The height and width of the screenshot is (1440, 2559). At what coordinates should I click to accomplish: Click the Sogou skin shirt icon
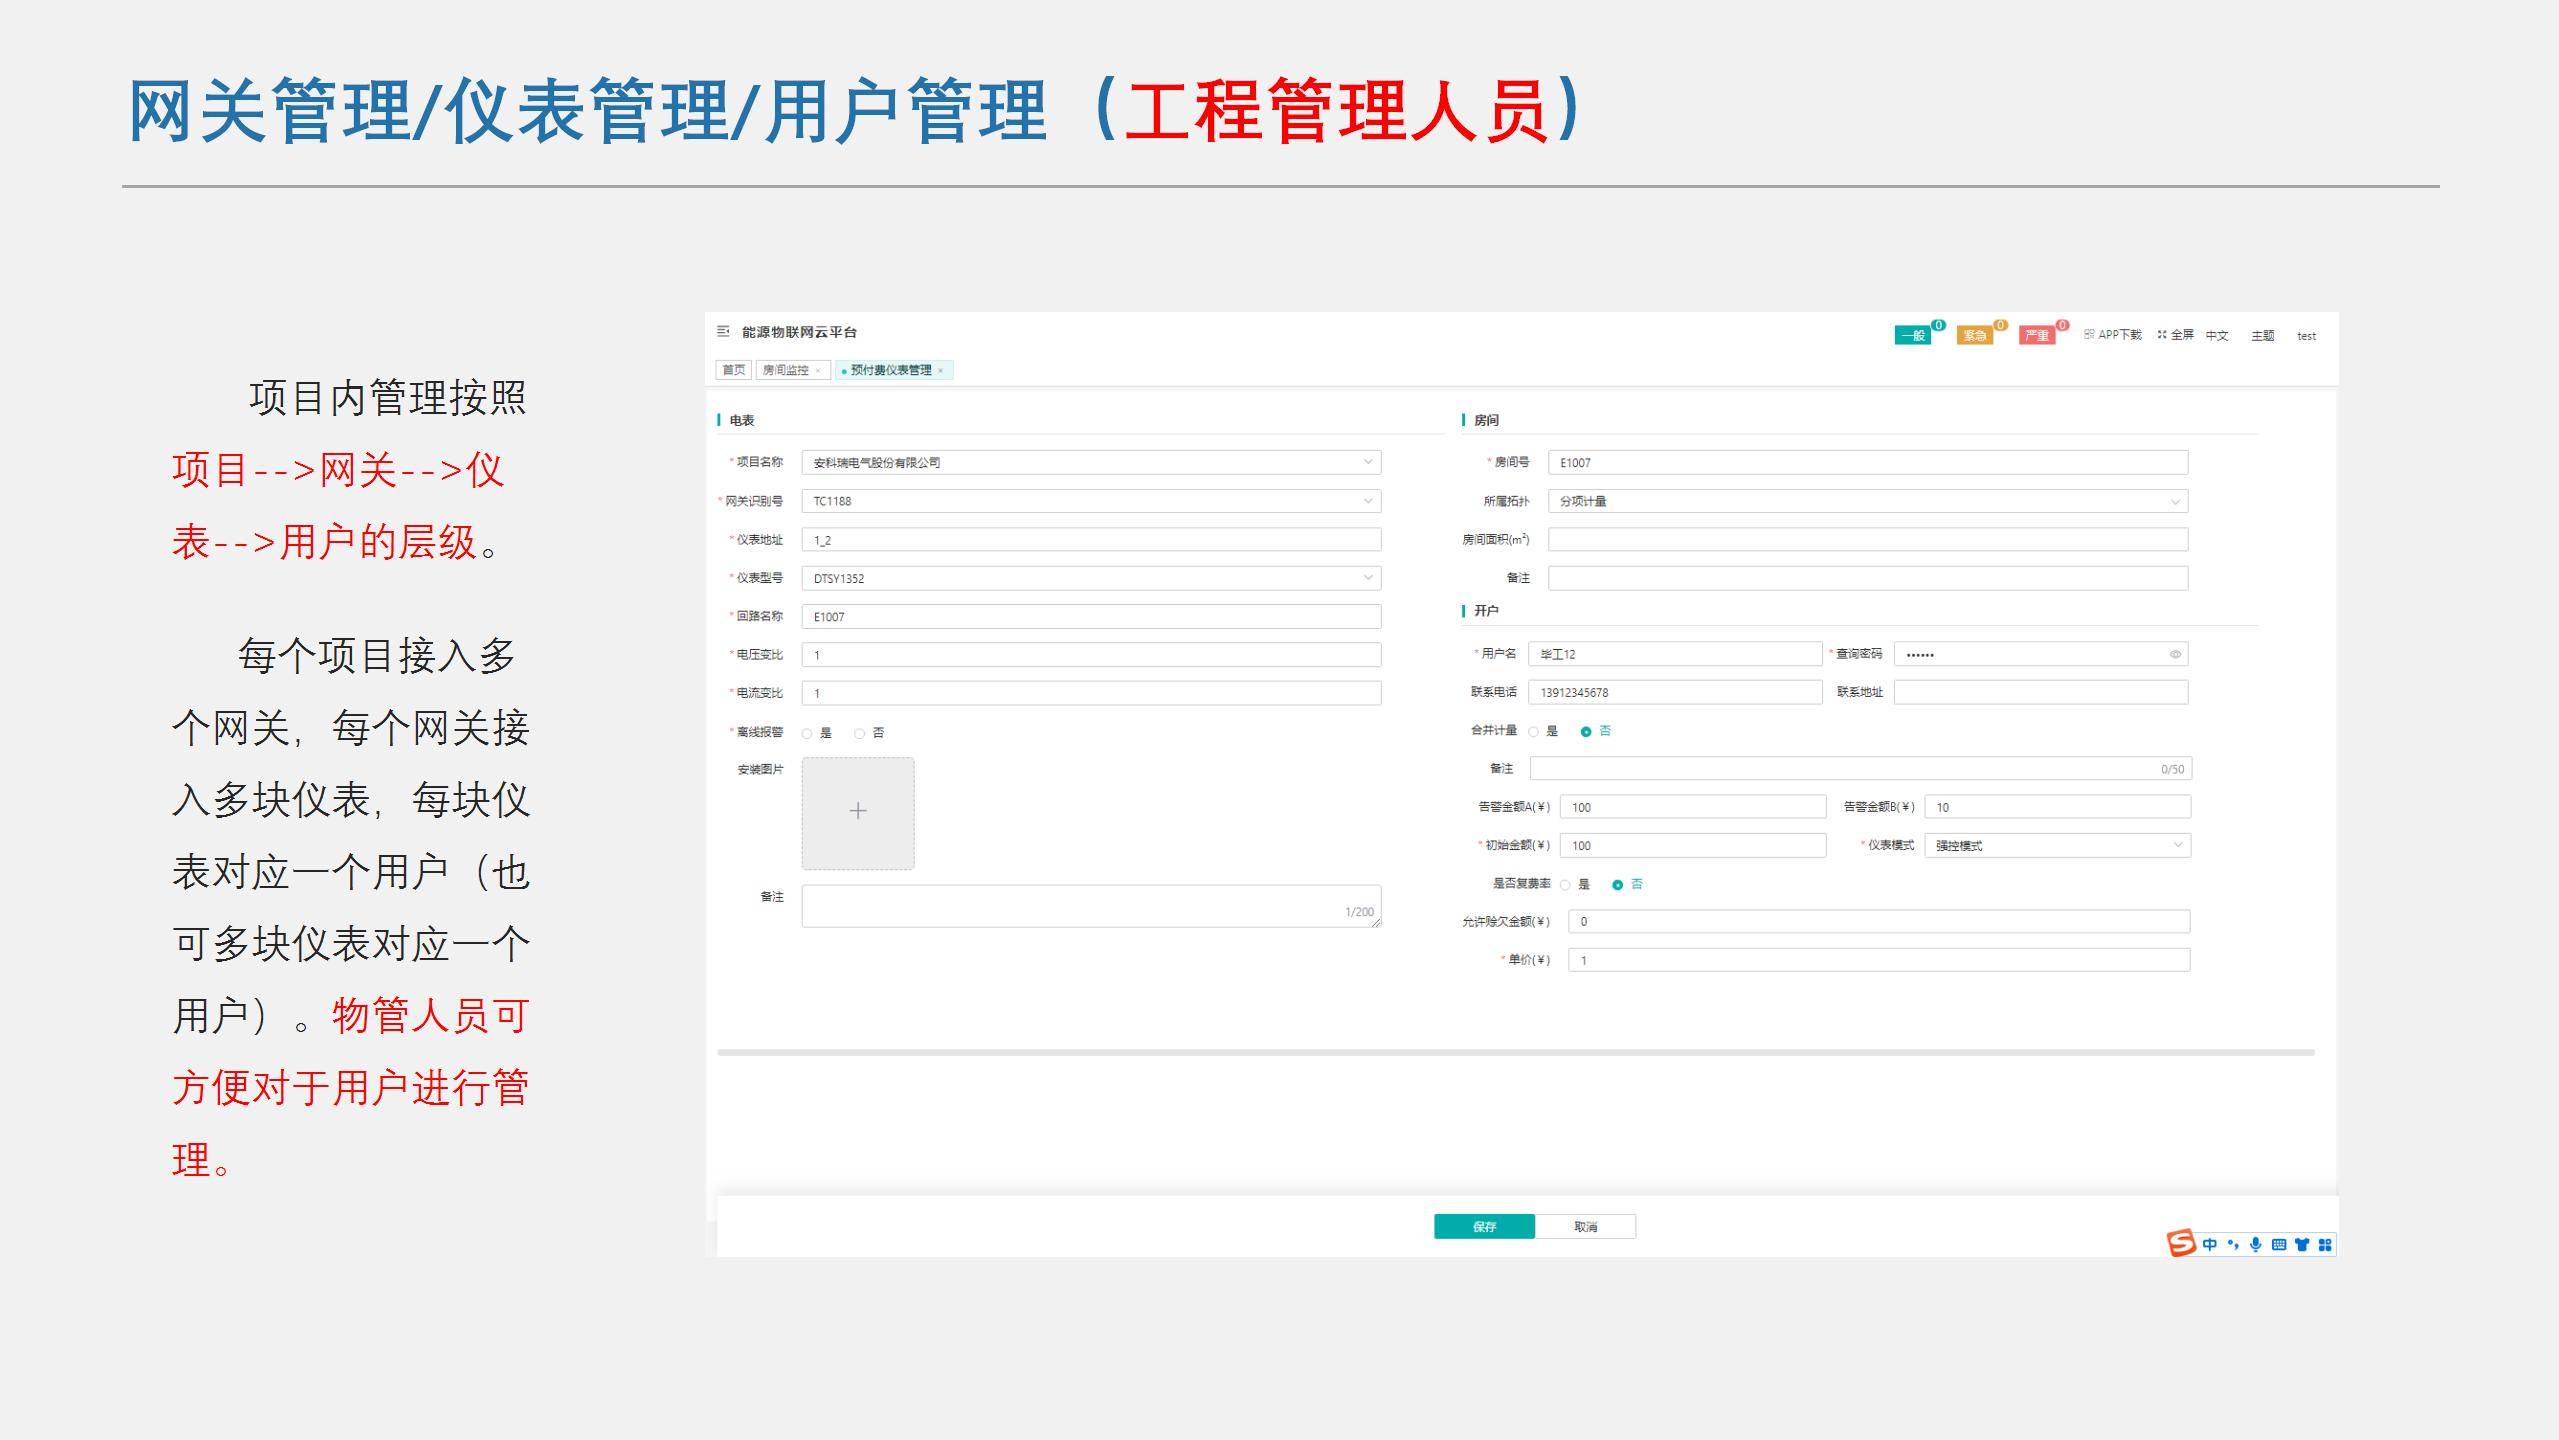point(2301,1244)
